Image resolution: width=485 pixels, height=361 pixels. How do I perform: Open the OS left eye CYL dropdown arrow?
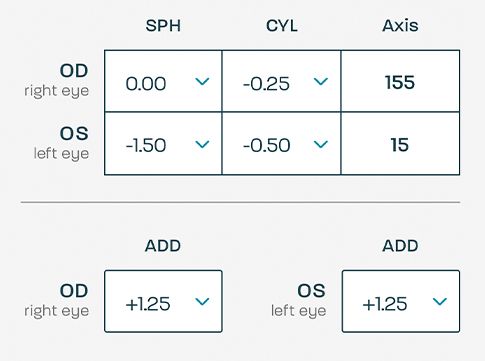pyautogui.click(x=321, y=144)
